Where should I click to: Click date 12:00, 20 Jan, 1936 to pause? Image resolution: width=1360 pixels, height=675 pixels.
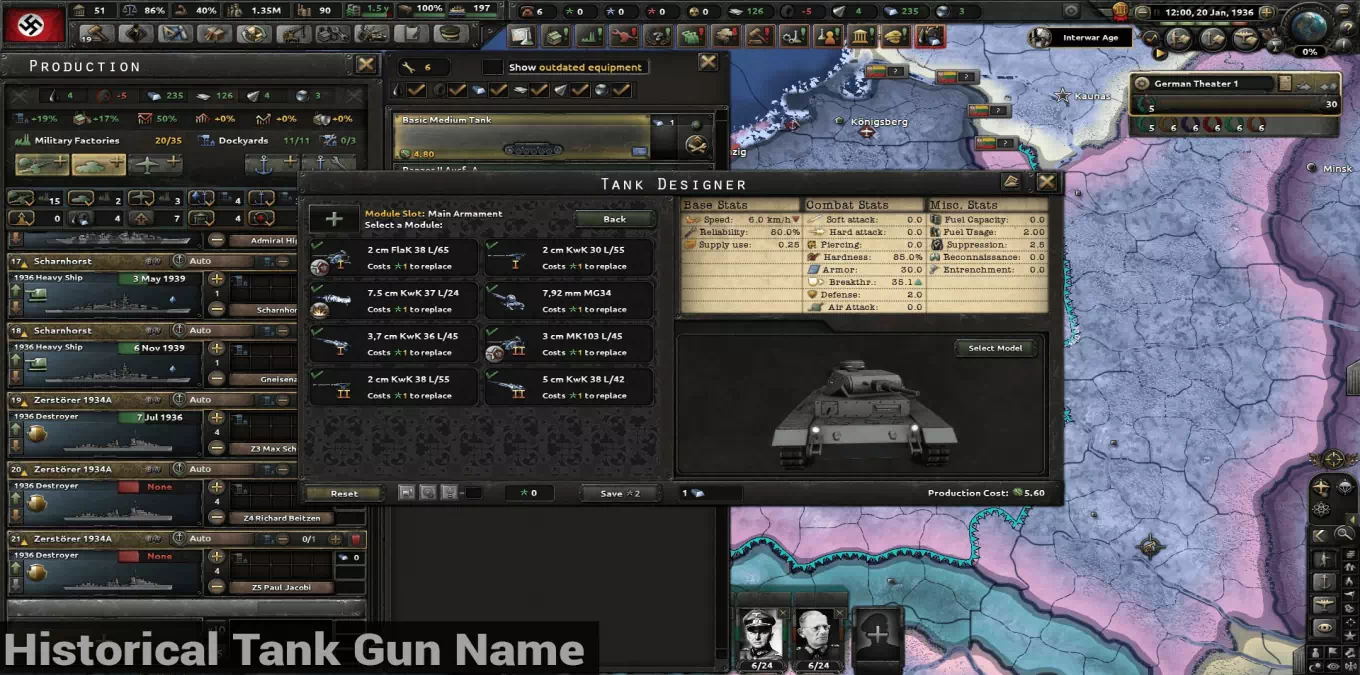pyautogui.click(x=1209, y=13)
